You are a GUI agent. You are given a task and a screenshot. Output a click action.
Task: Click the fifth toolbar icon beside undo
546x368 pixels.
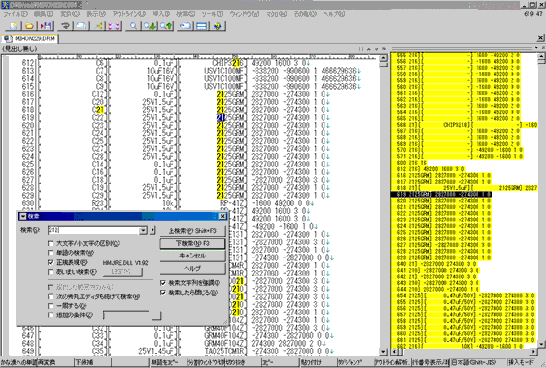coord(81,26)
